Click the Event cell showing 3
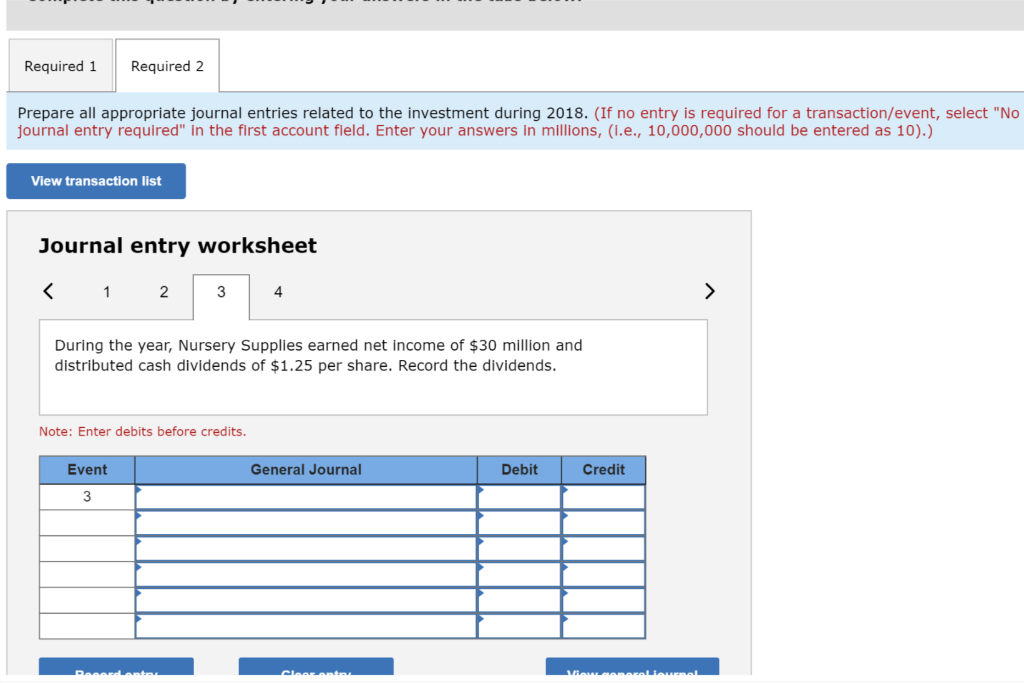This screenshot has width=1024, height=683. click(x=87, y=495)
